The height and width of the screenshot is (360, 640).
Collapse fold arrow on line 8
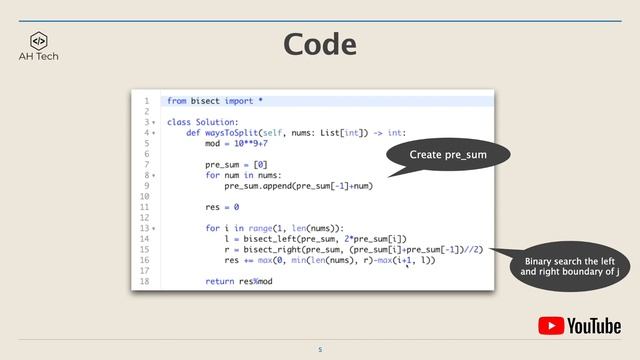[x=154, y=176]
